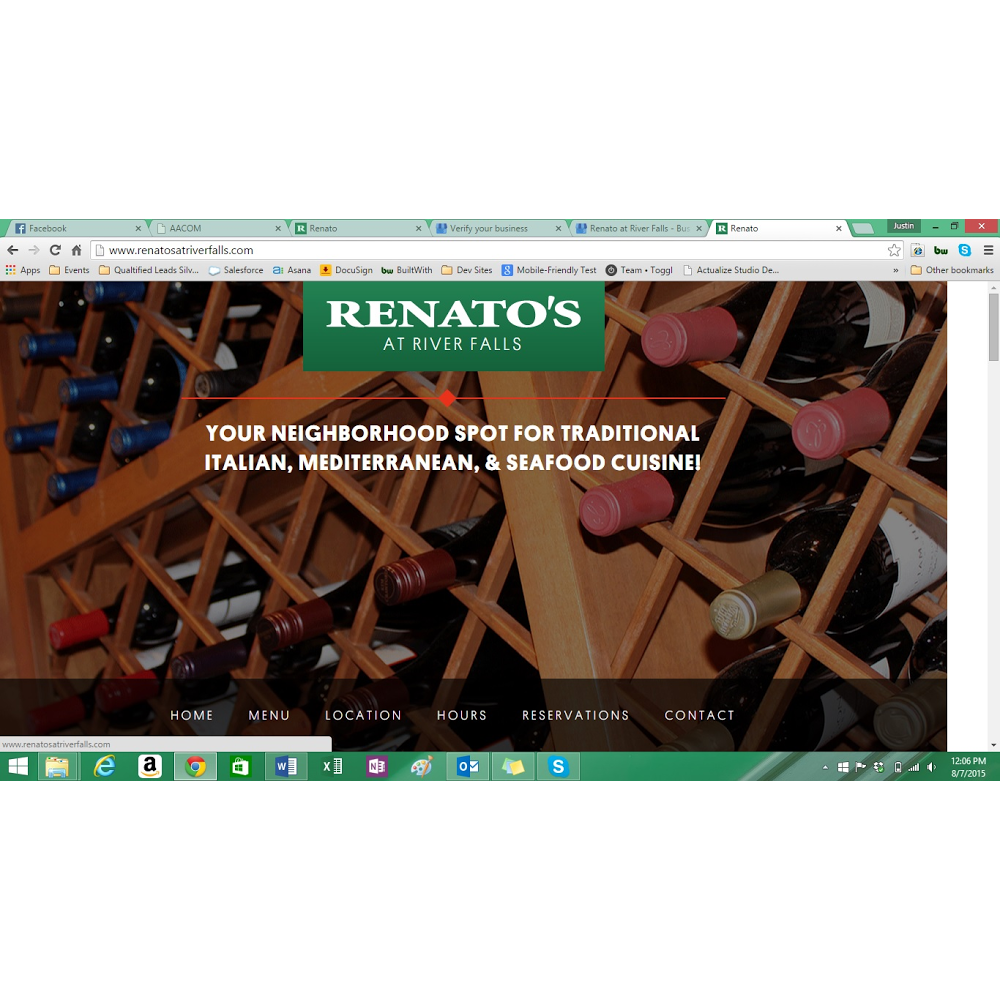
Task: Open the Apps shortcut in bookmarks bar
Action: pos(23,270)
